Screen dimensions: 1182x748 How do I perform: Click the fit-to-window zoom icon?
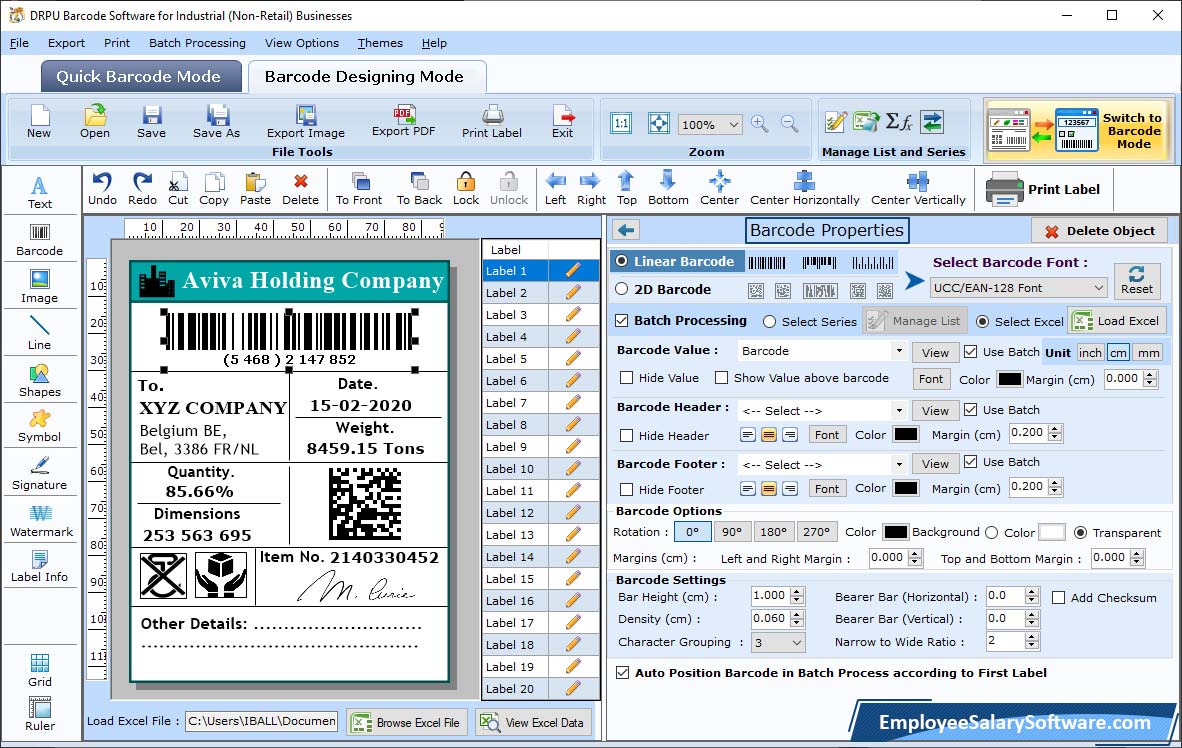pyautogui.click(x=659, y=124)
